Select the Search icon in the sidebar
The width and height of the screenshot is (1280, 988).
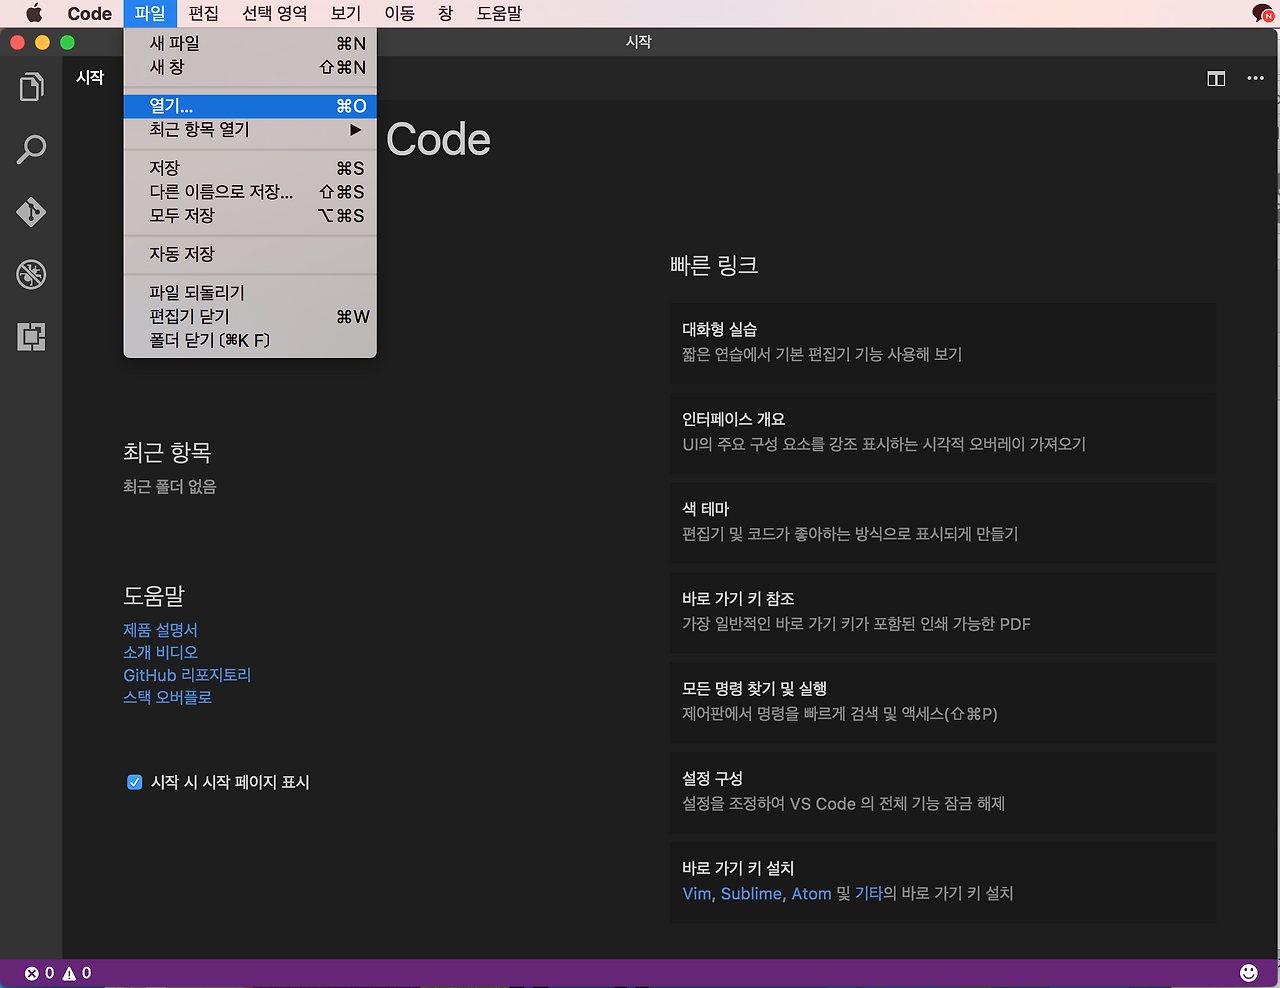pos(31,149)
